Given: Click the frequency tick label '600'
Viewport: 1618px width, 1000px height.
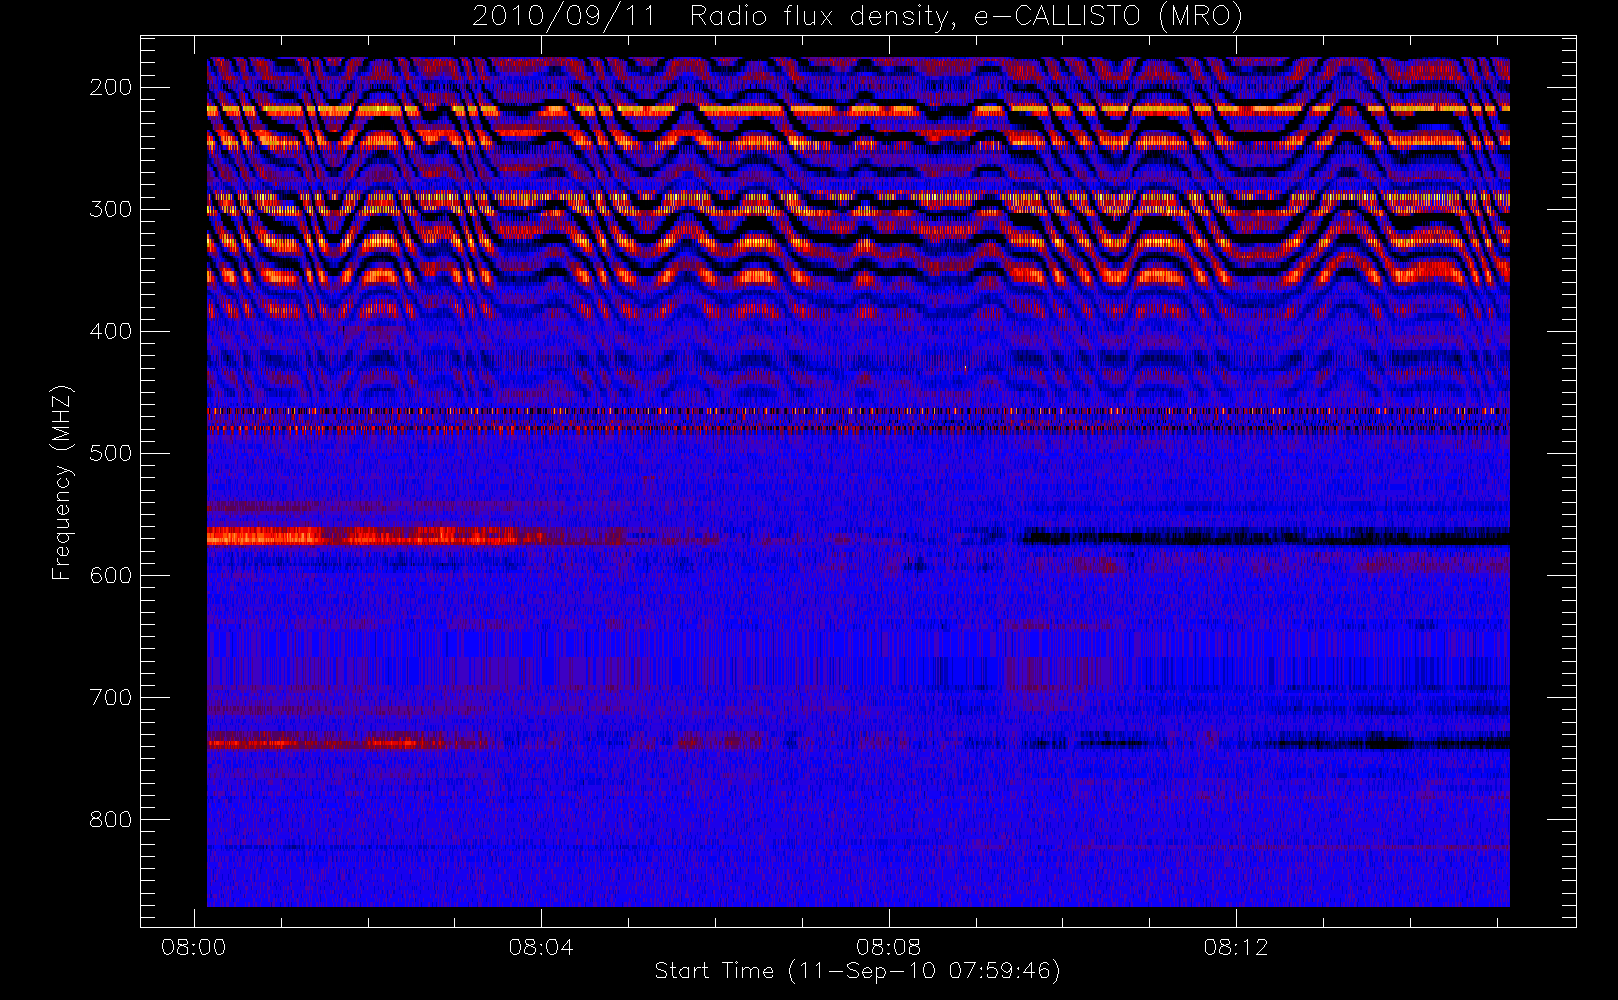Looking at the screenshot, I should tap(111, 575).
